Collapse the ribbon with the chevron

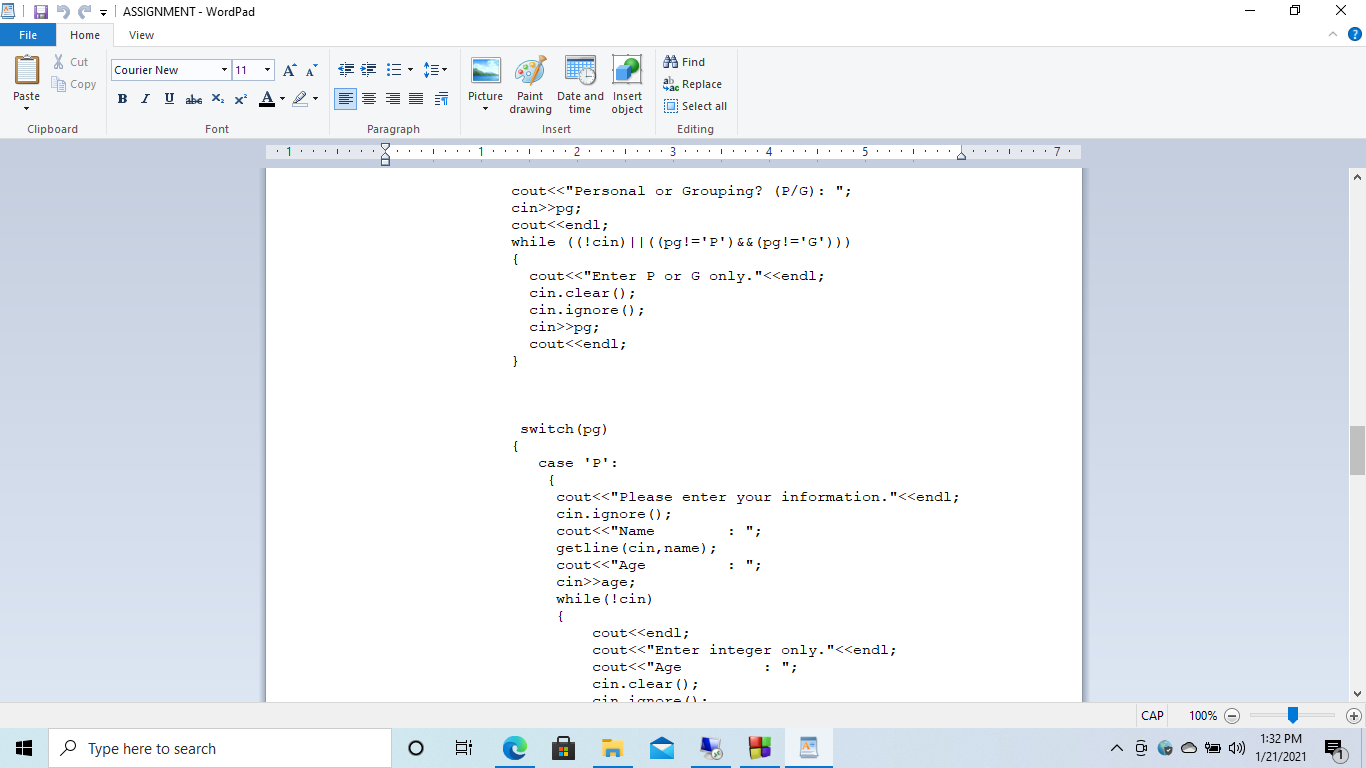coord(1332,34)
